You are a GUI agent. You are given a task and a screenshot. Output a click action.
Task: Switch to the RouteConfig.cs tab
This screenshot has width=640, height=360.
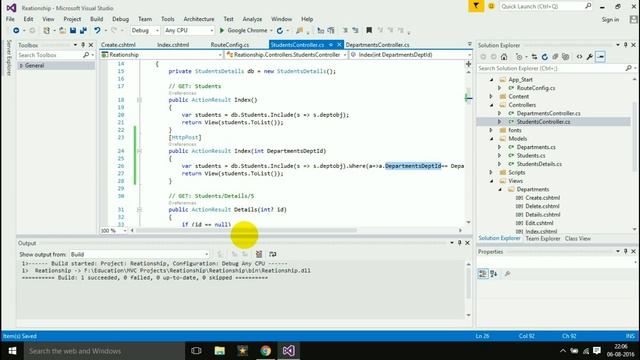(230, 45)
